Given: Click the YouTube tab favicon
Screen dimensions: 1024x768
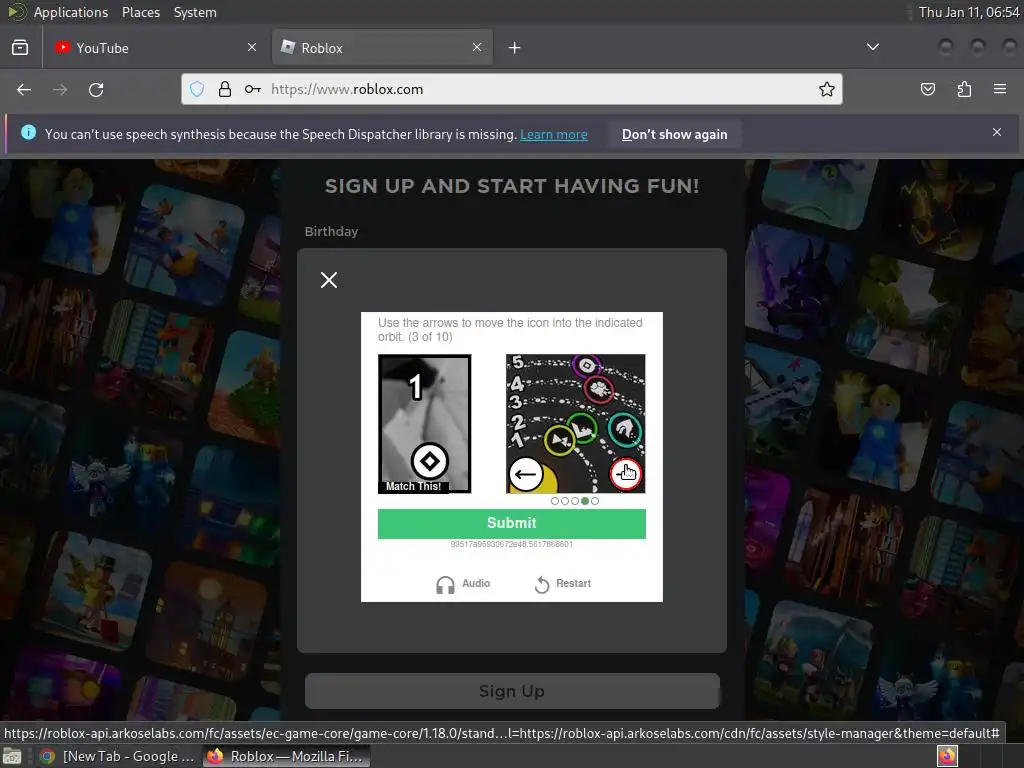Looking at the screenshot, I should pyautogui.click(x=62, y=47).
